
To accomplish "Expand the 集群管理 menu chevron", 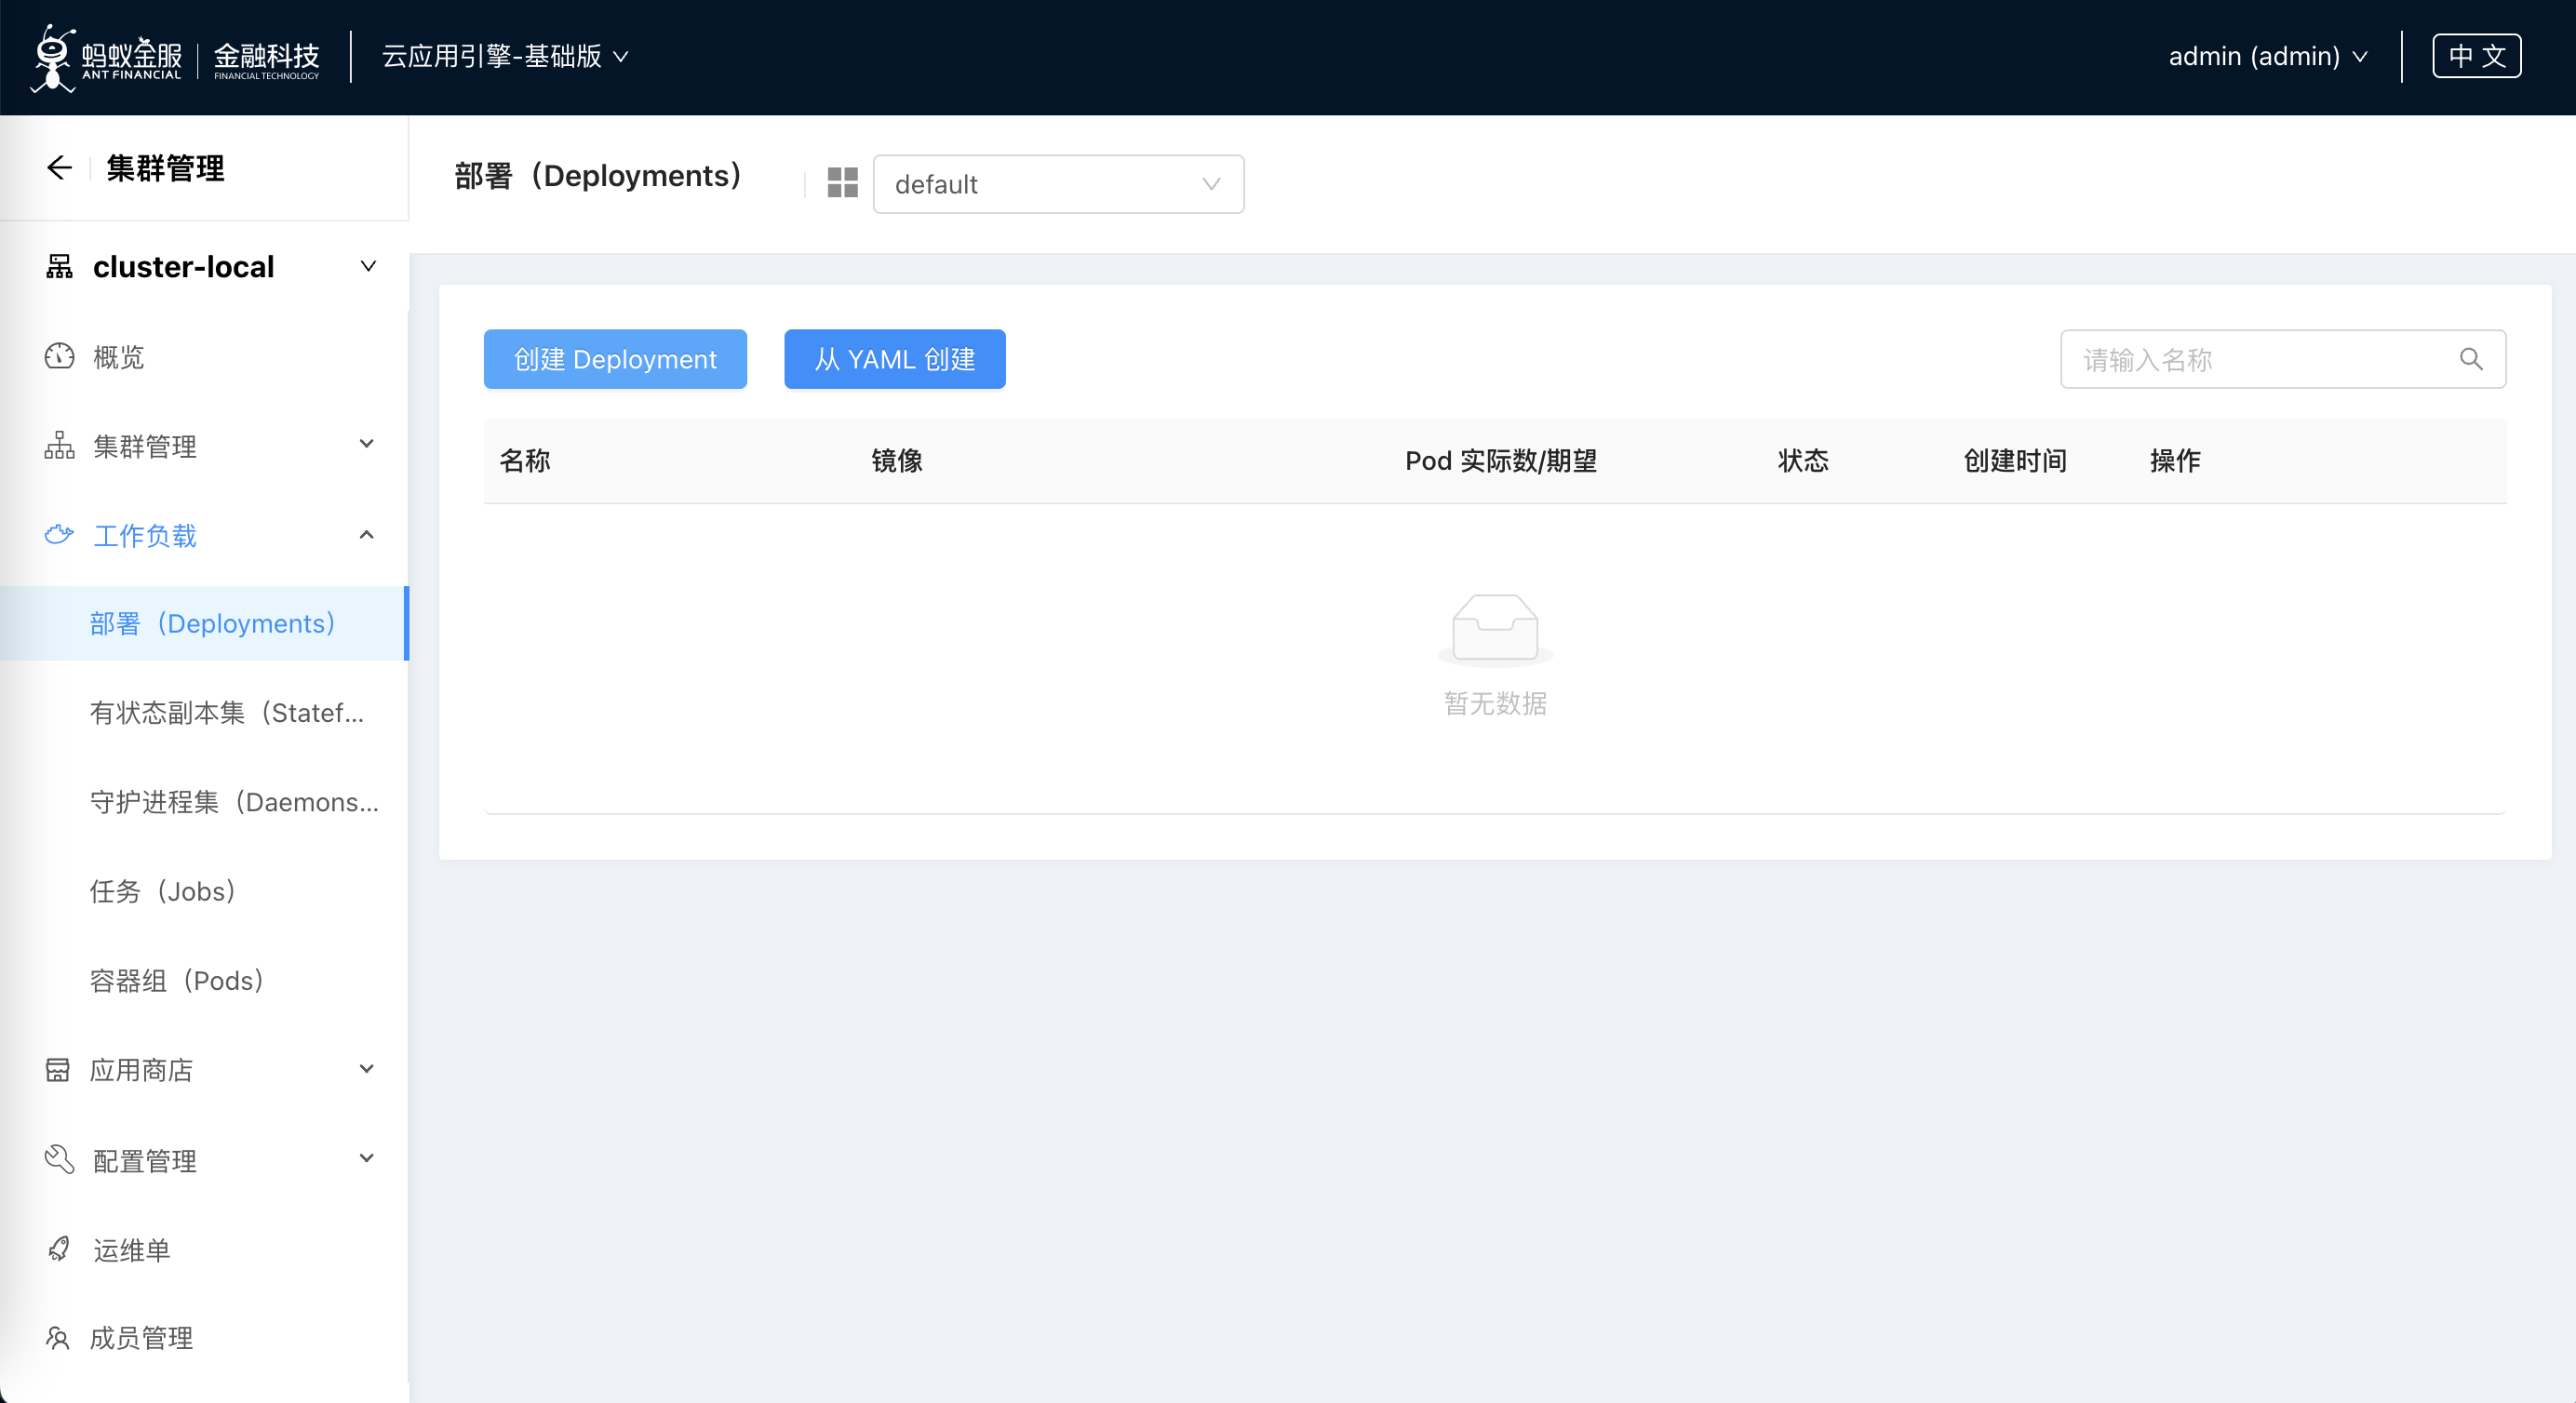I will click(367, 444).
